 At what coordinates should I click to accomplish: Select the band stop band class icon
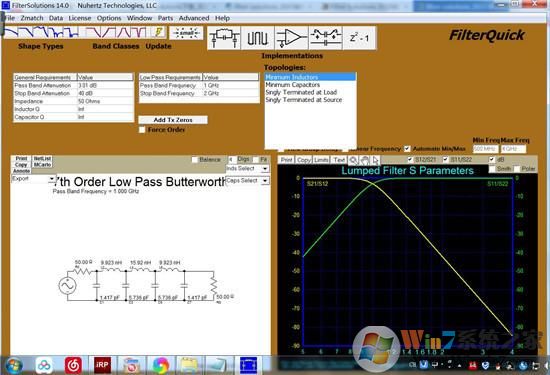click(x=139, y=32)
